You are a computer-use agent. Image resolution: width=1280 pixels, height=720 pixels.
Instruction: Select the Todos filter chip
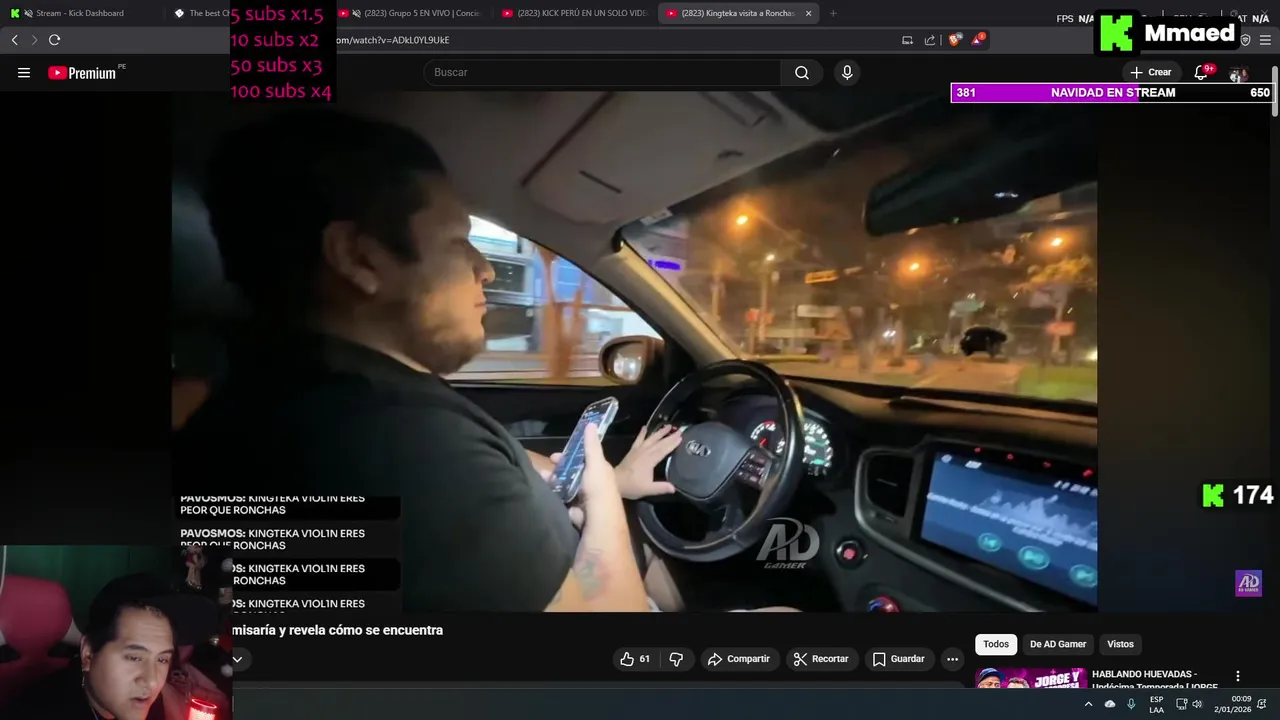[x=996, y=645]
